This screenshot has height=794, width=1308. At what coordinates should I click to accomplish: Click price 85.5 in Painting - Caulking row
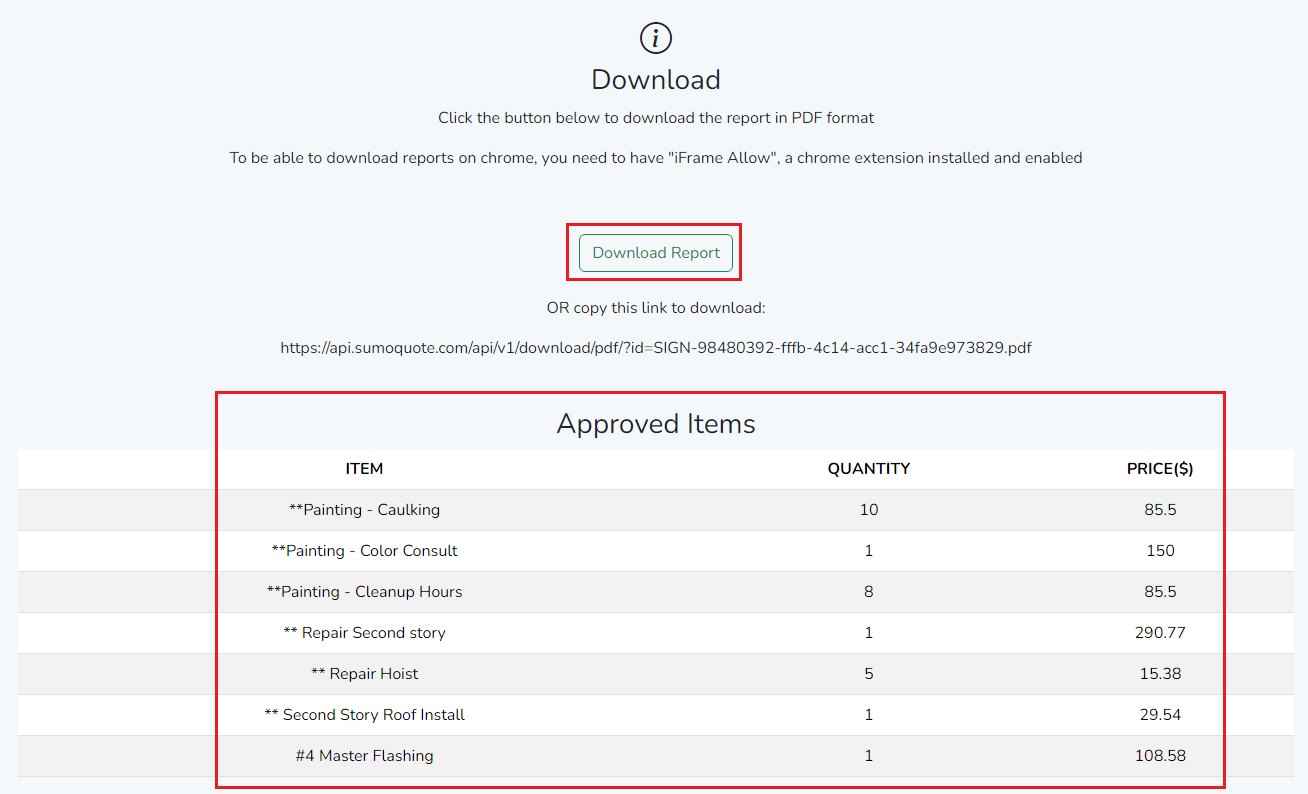click(1160, 510)
